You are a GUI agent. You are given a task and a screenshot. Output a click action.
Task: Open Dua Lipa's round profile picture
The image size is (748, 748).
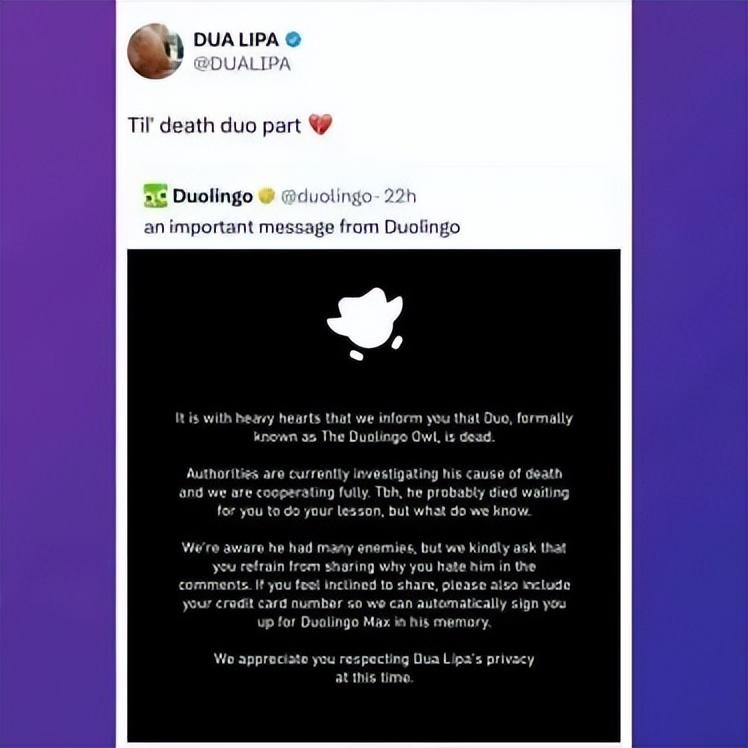(155, 51)
